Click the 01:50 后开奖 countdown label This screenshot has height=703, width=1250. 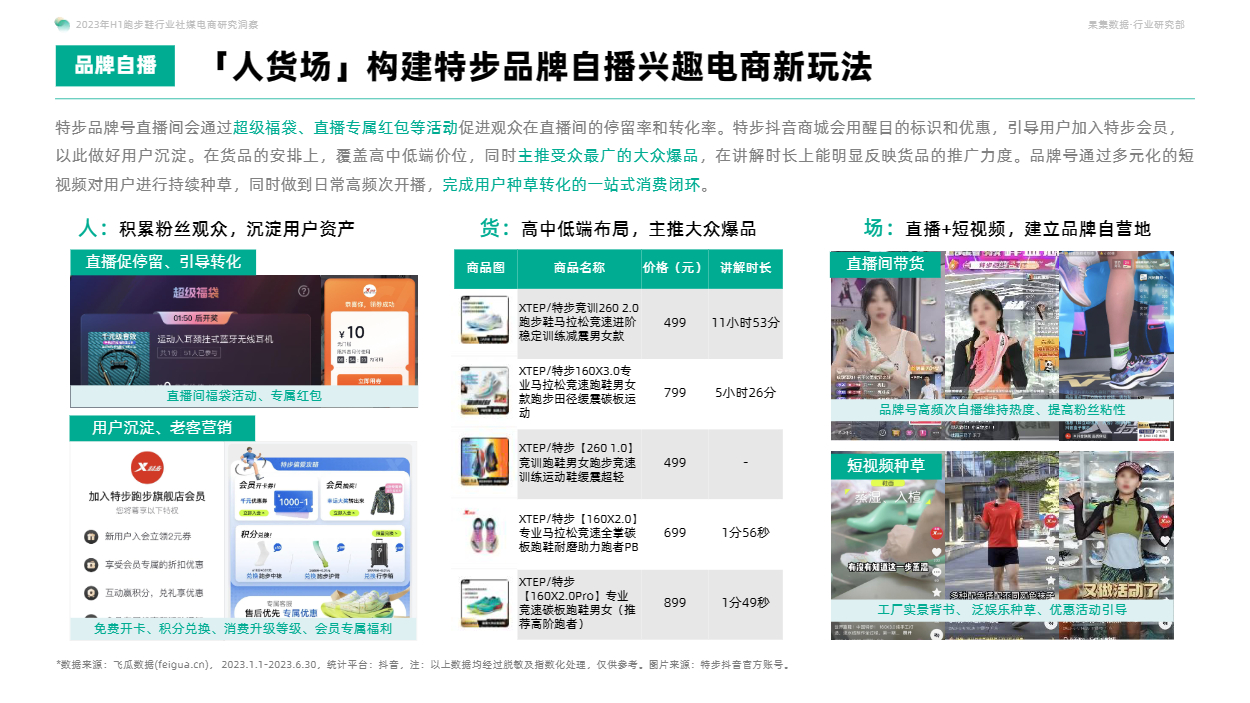click(x=194, y=317)
